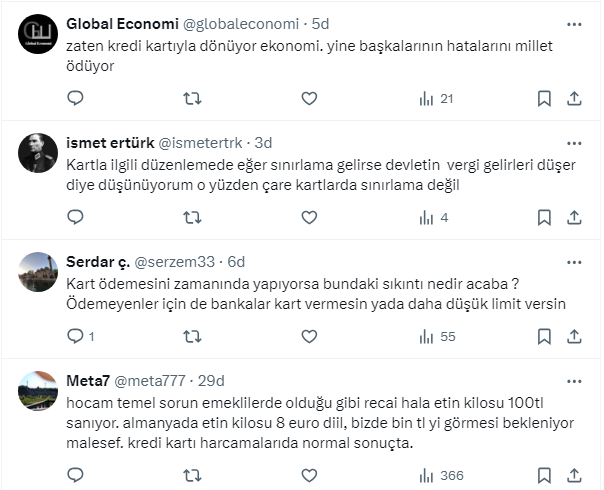Bookmark ismet ertürk's tweet
The width and height of the screenshot is (604, 490).
544,217
